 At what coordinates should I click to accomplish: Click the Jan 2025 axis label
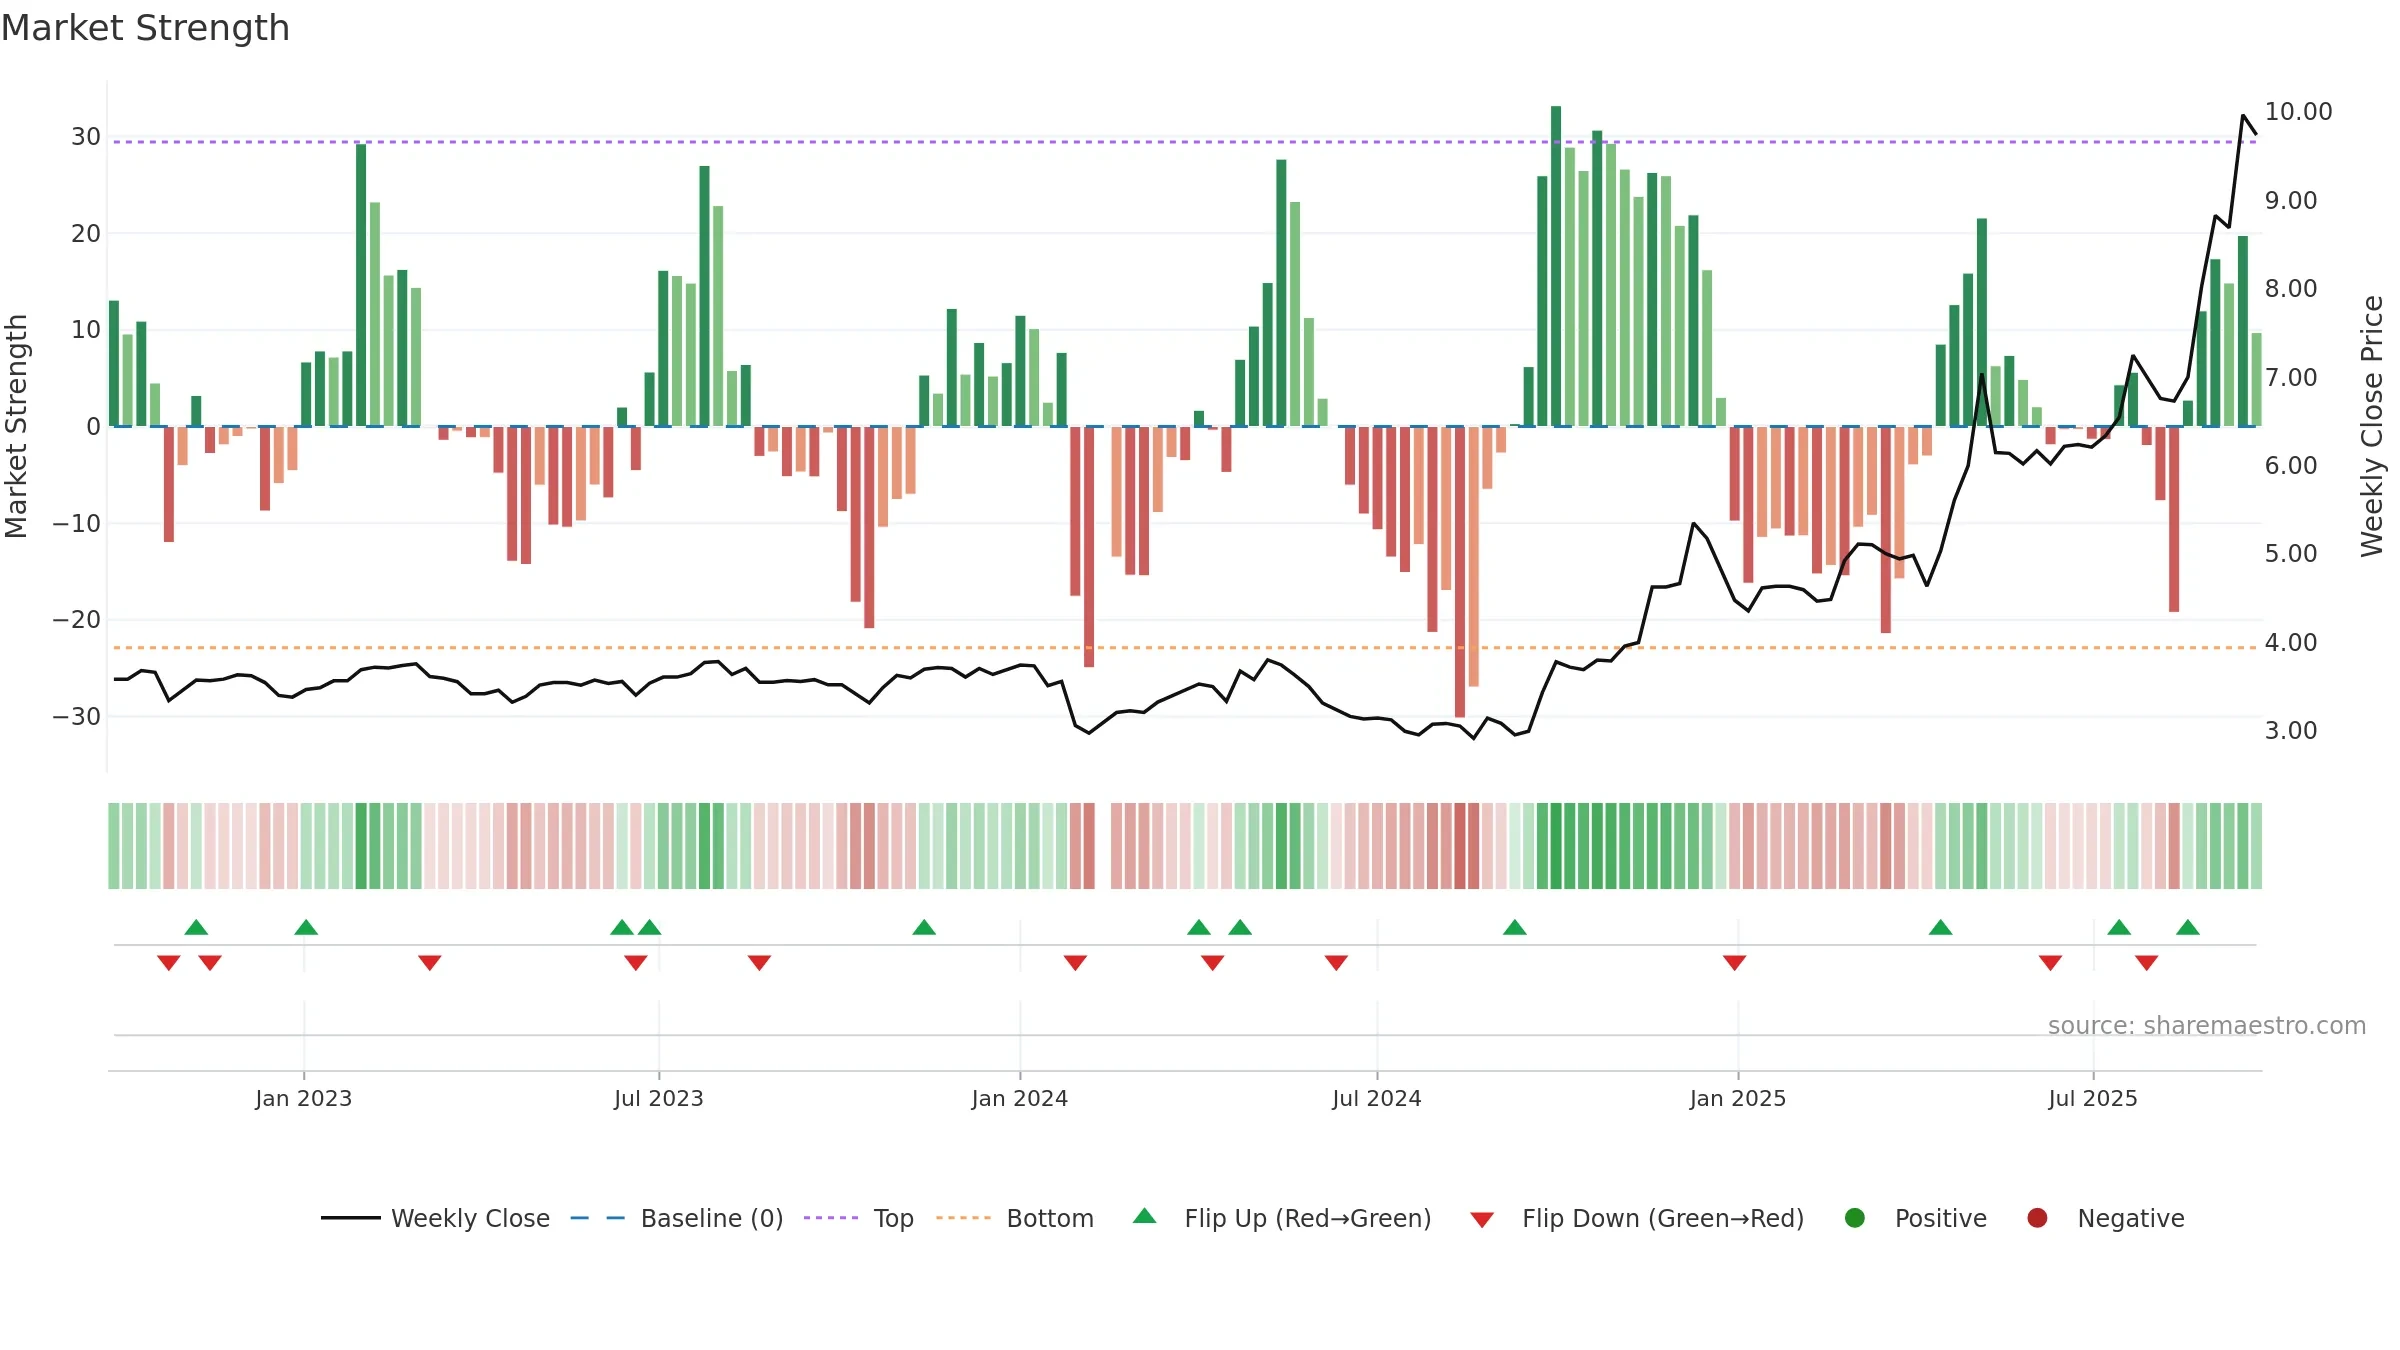tap(1738, 1098)
